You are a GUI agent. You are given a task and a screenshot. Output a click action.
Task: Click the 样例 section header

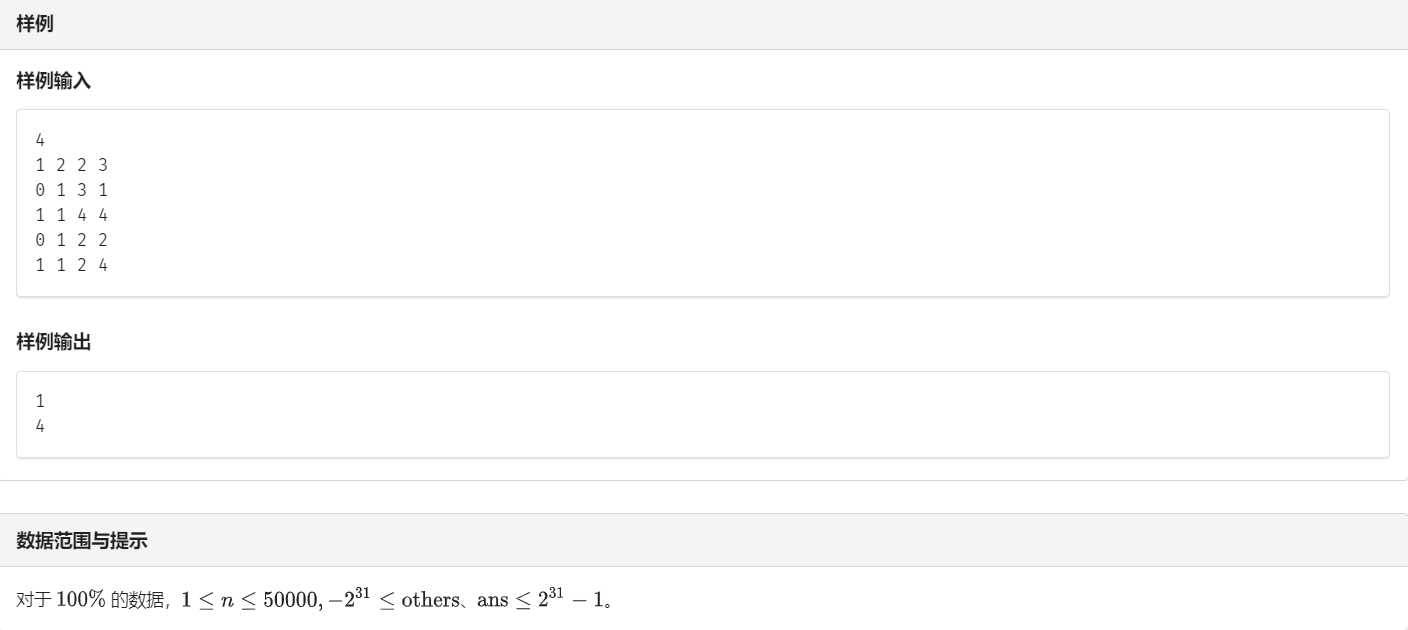point(35,25)
